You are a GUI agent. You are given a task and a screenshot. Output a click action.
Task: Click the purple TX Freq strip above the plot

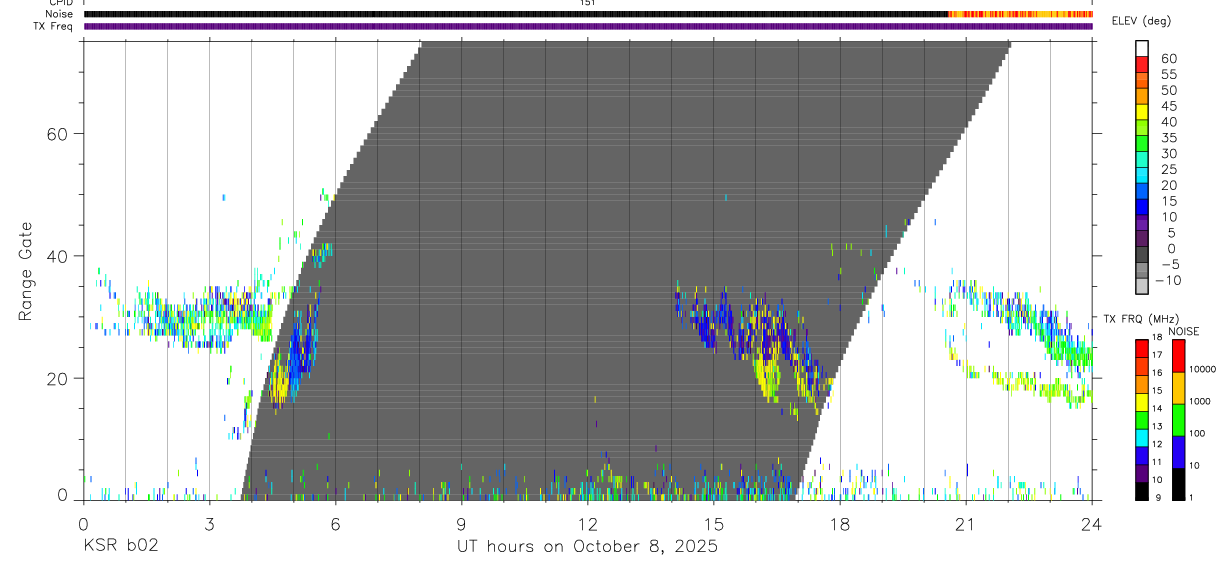588,26
